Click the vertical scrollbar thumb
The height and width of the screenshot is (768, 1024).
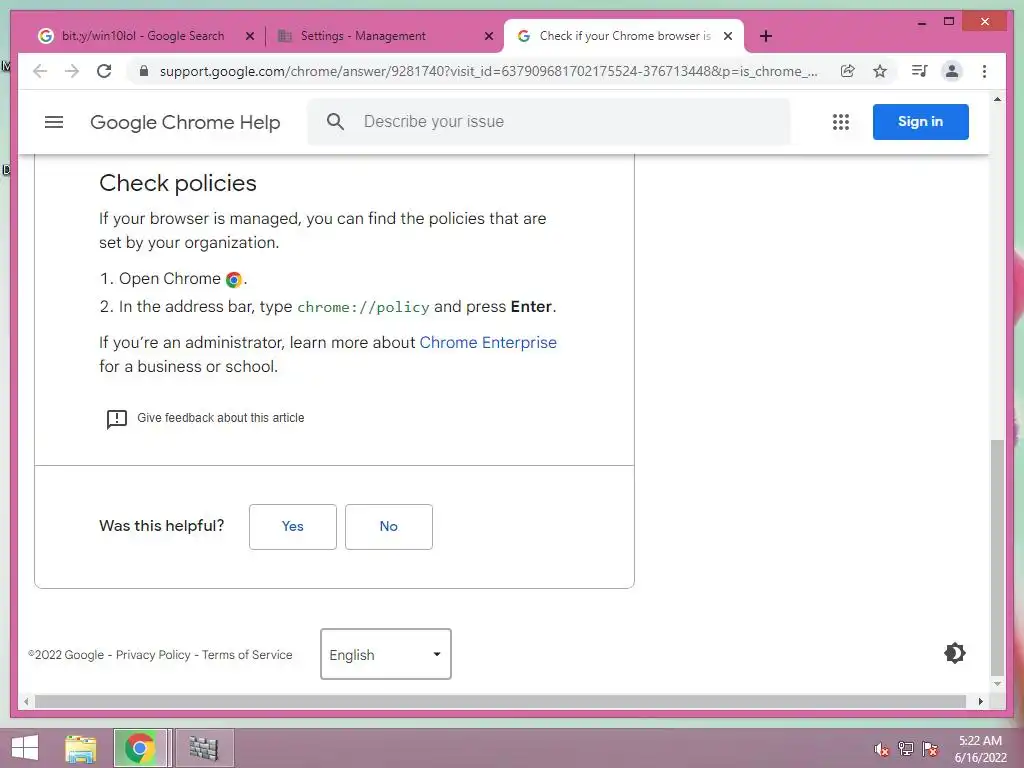997,558
